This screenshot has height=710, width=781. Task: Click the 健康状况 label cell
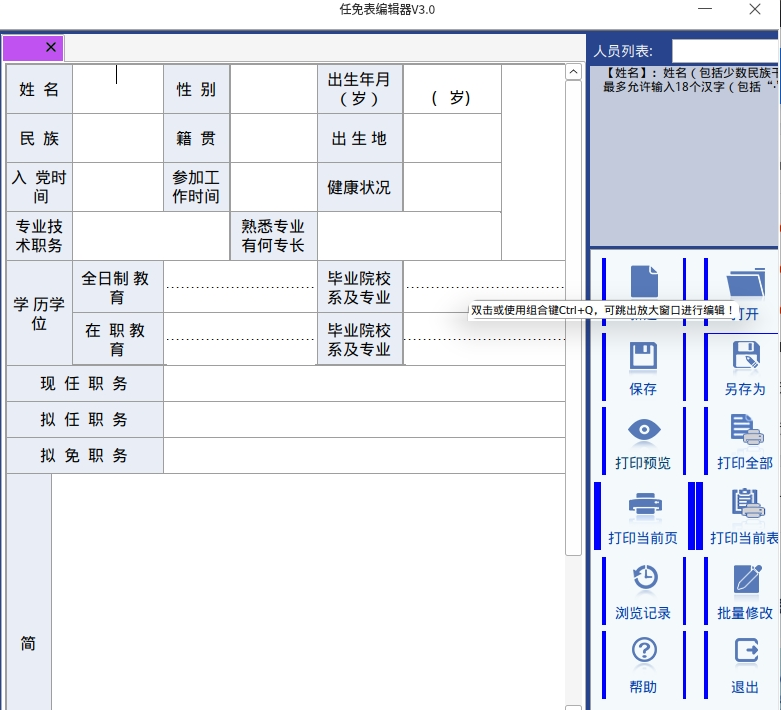click(x=360, y=187)
